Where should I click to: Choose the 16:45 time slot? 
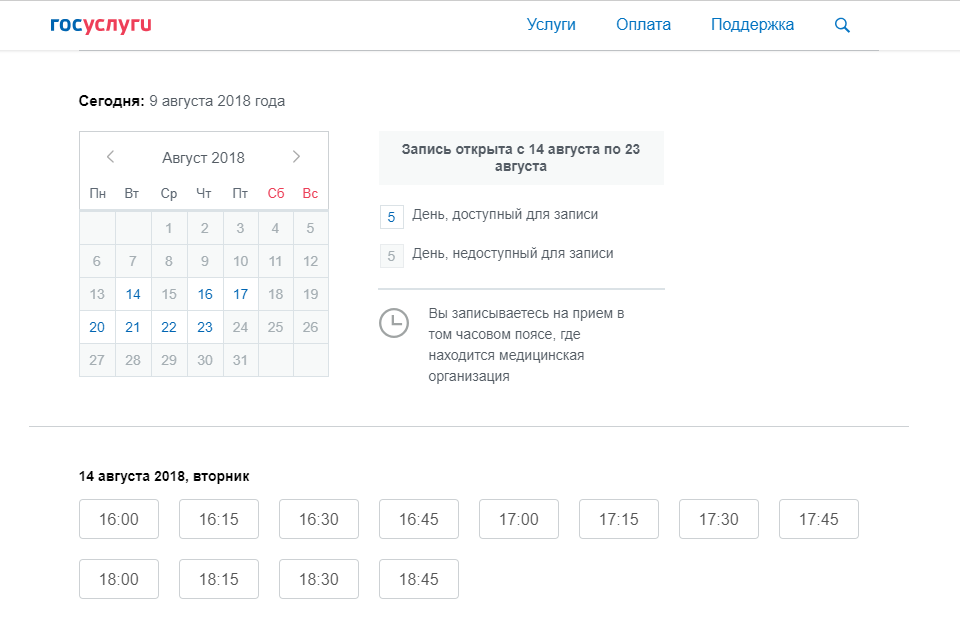(419, 519)
